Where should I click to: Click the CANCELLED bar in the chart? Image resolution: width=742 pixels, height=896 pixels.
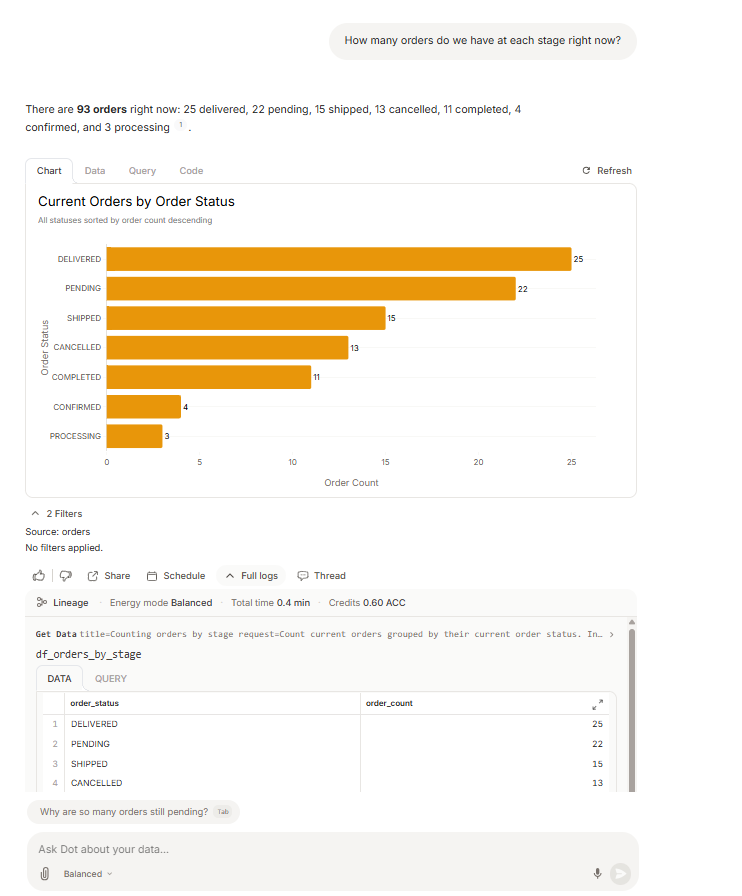click(228, 347)
